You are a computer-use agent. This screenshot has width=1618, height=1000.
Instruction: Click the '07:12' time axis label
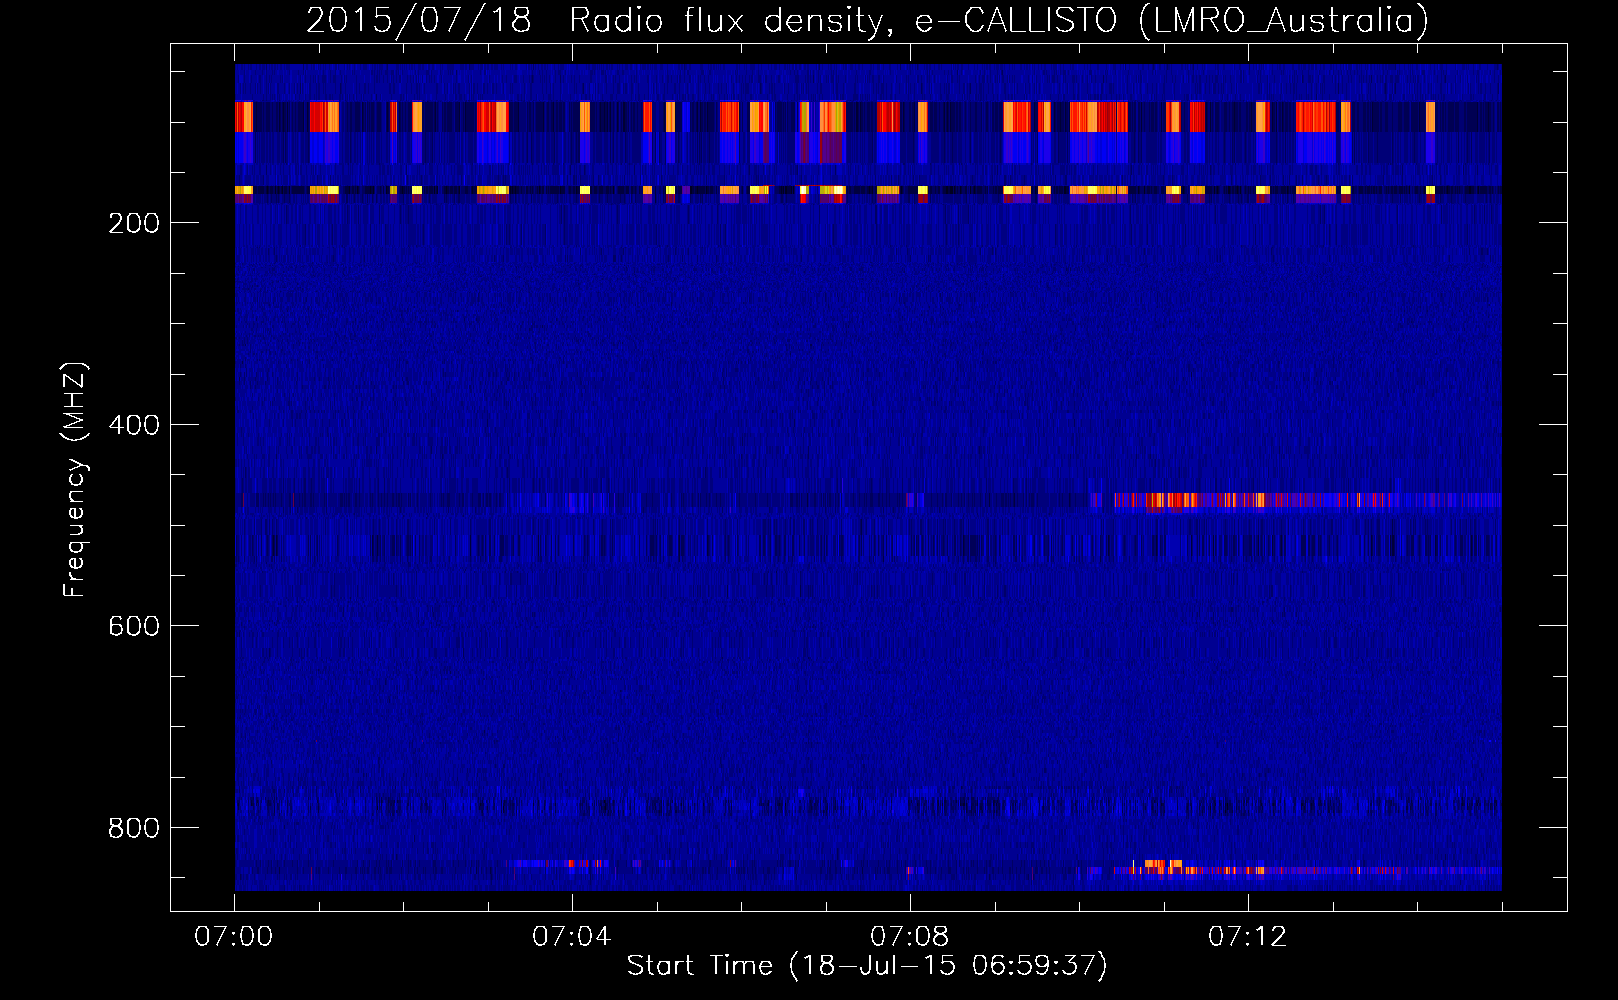point(1248,937)
